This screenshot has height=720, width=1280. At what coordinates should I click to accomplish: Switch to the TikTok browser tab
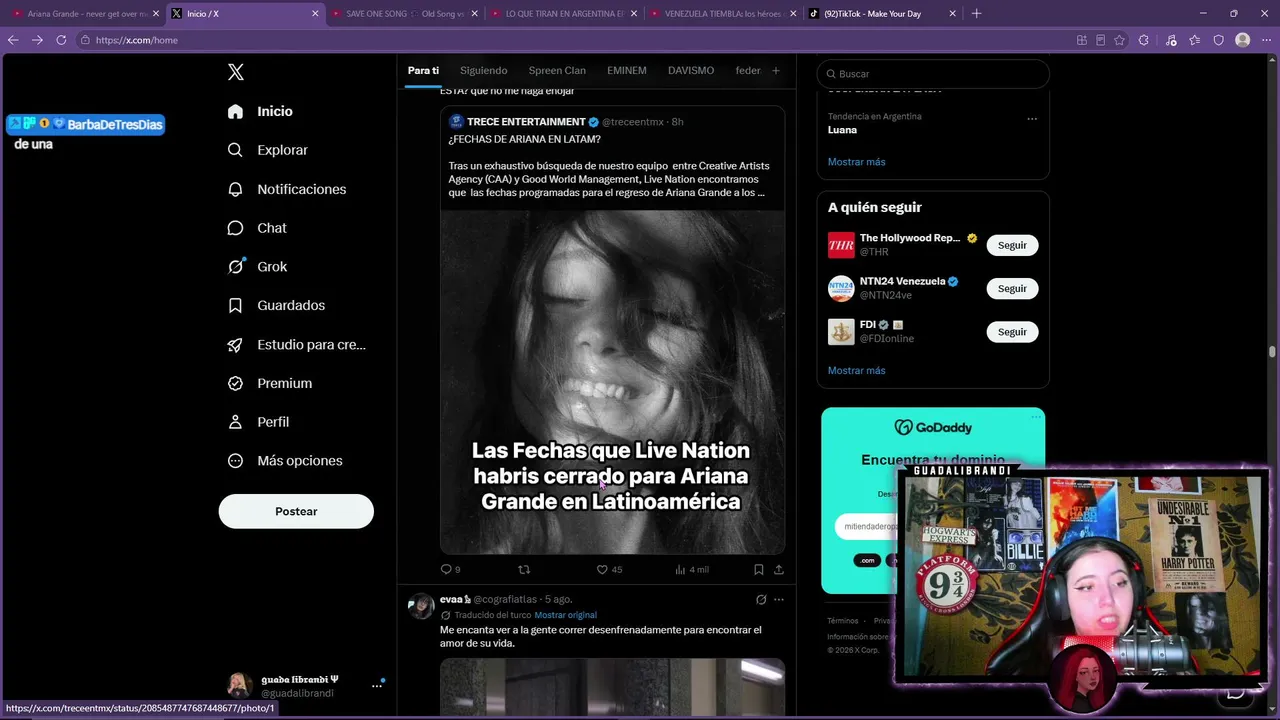(x=882, y=14)
